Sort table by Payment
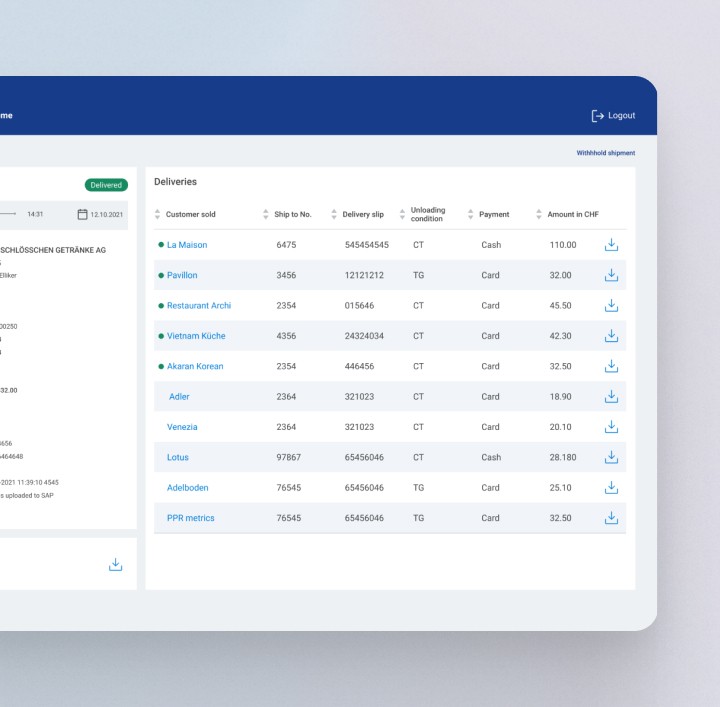720x707 pixels. pyautogui.click(x=470, y=214)
